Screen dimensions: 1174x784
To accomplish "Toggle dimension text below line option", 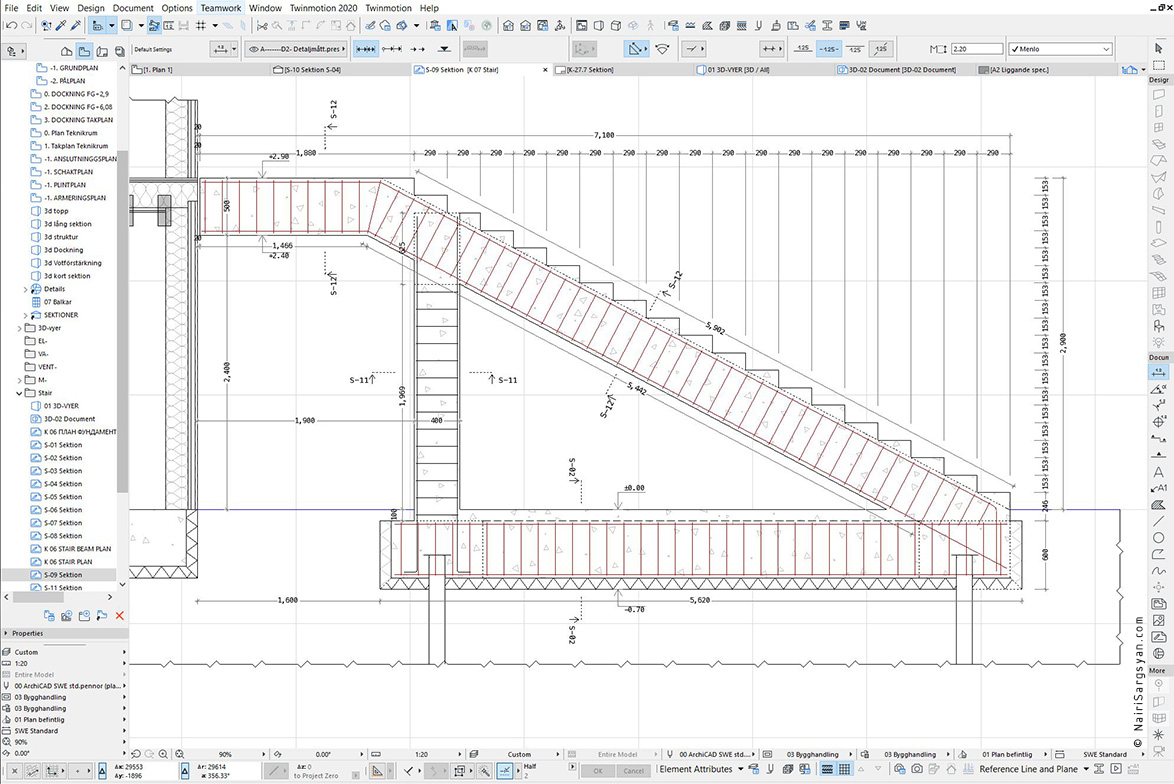I will (x=855, y=49).
